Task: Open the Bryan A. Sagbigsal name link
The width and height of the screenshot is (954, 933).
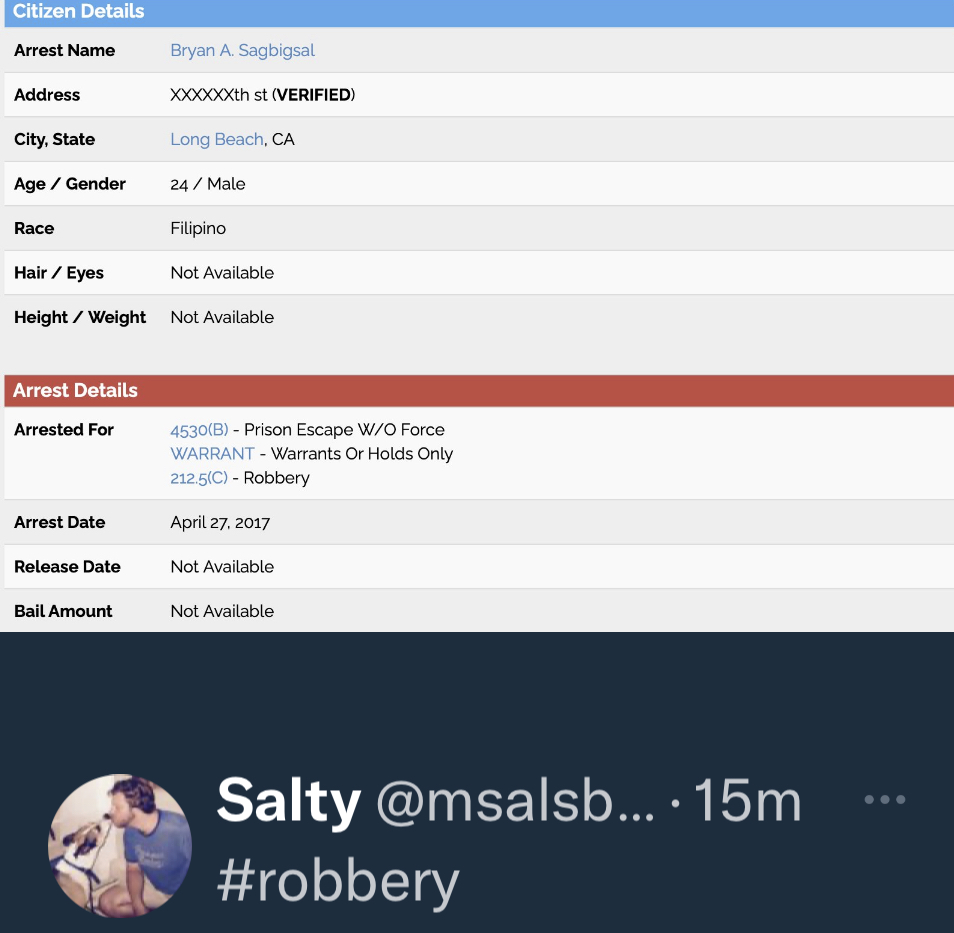Action: tap(242, 50)
